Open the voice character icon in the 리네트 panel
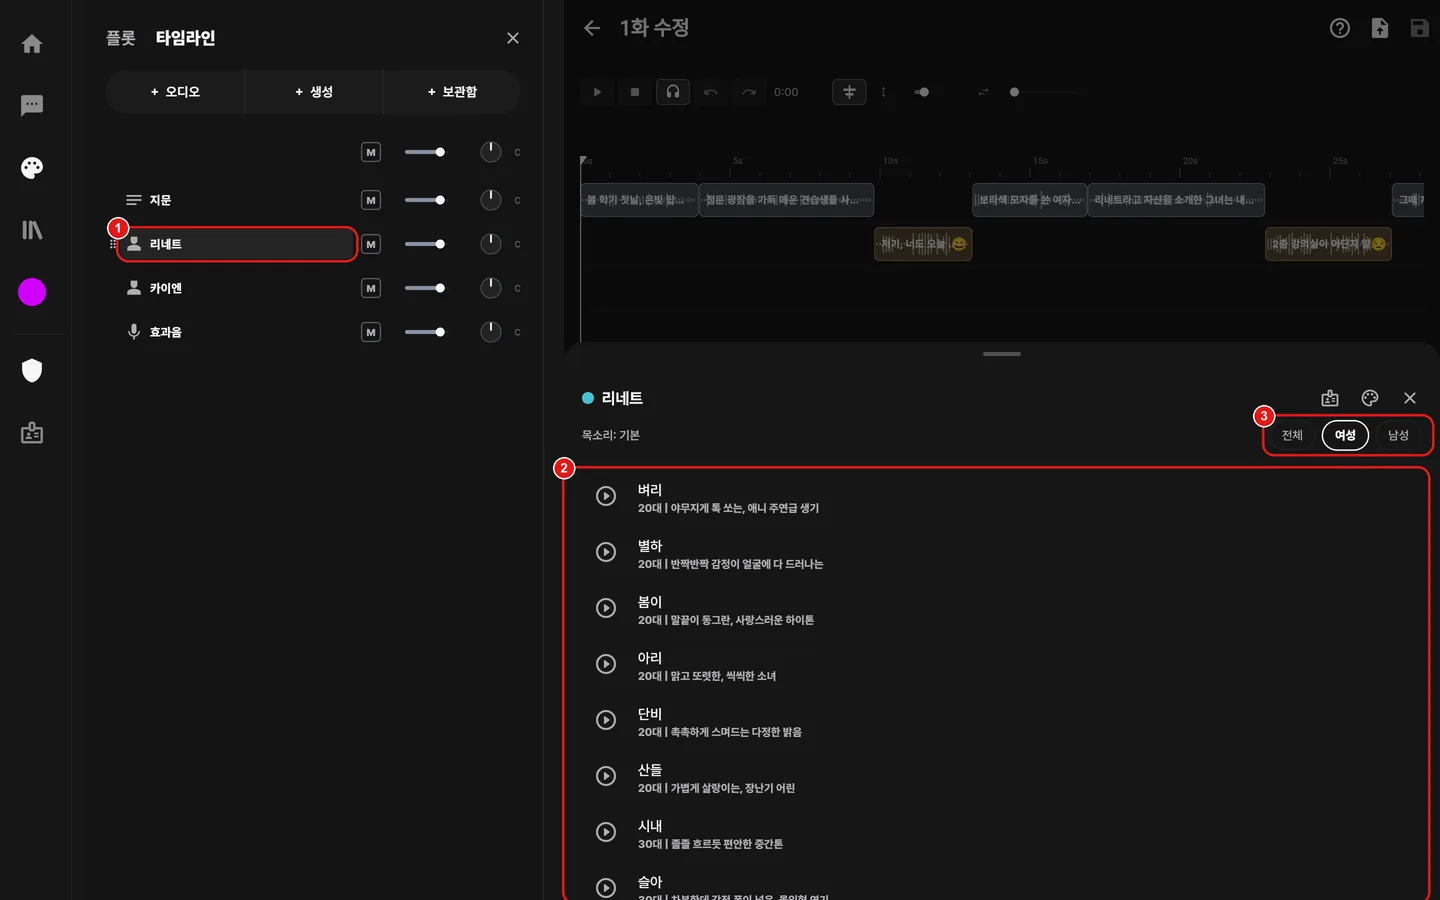 (1330, 398)
